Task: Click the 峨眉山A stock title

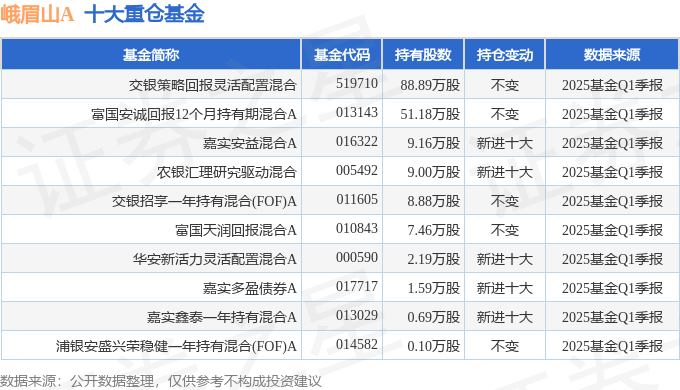Action: point(37,14)
